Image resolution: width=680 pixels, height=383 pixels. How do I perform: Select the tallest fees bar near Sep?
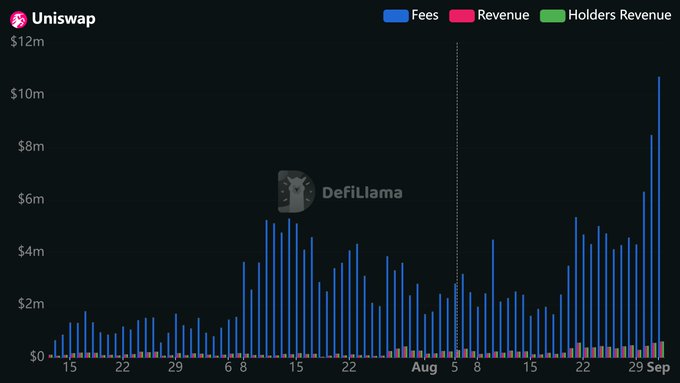coord(659,217)
